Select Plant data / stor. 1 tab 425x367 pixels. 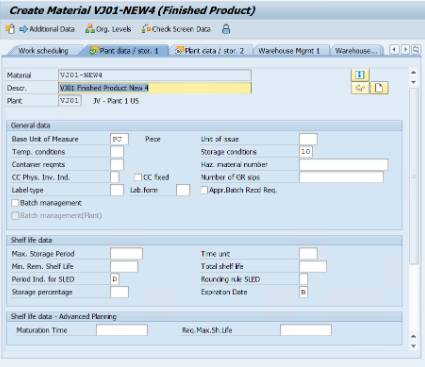click(x=124, y=51)
